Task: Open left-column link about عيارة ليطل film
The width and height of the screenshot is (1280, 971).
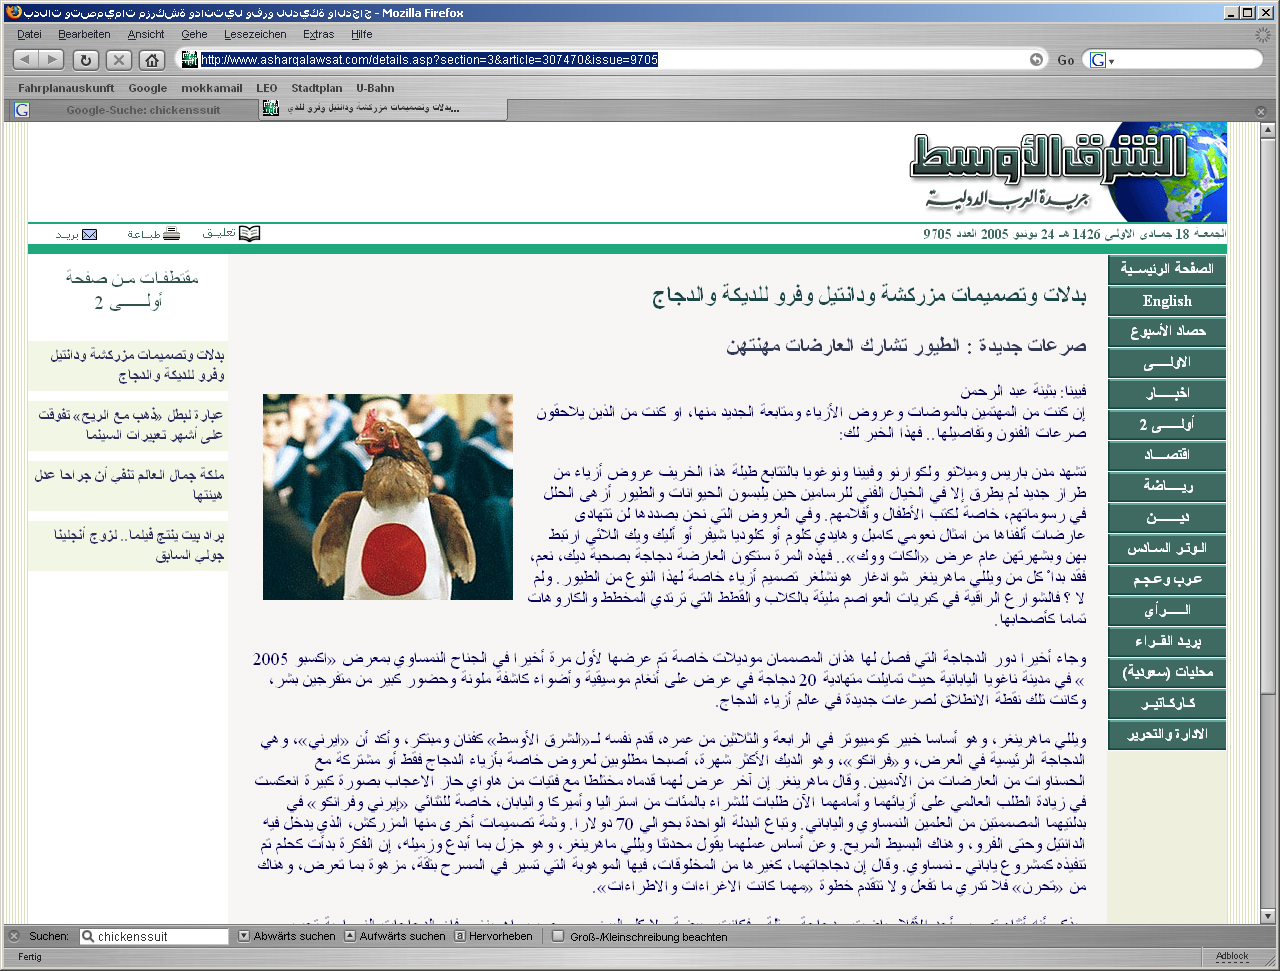Action: tap(131, 425)
